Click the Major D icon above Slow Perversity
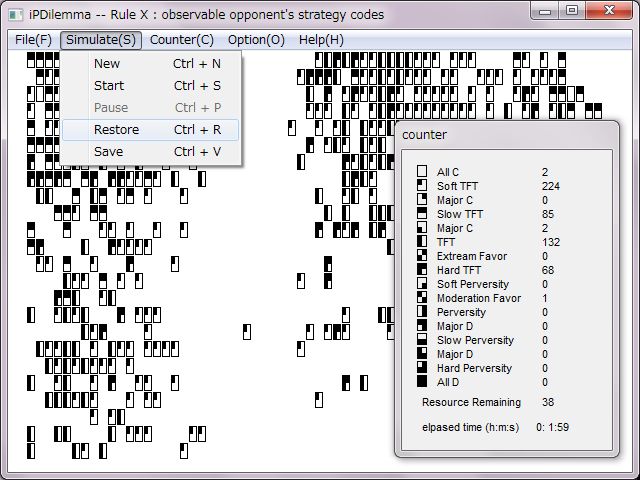This screenshot has height=480, width=640. [x=422, y=325]
